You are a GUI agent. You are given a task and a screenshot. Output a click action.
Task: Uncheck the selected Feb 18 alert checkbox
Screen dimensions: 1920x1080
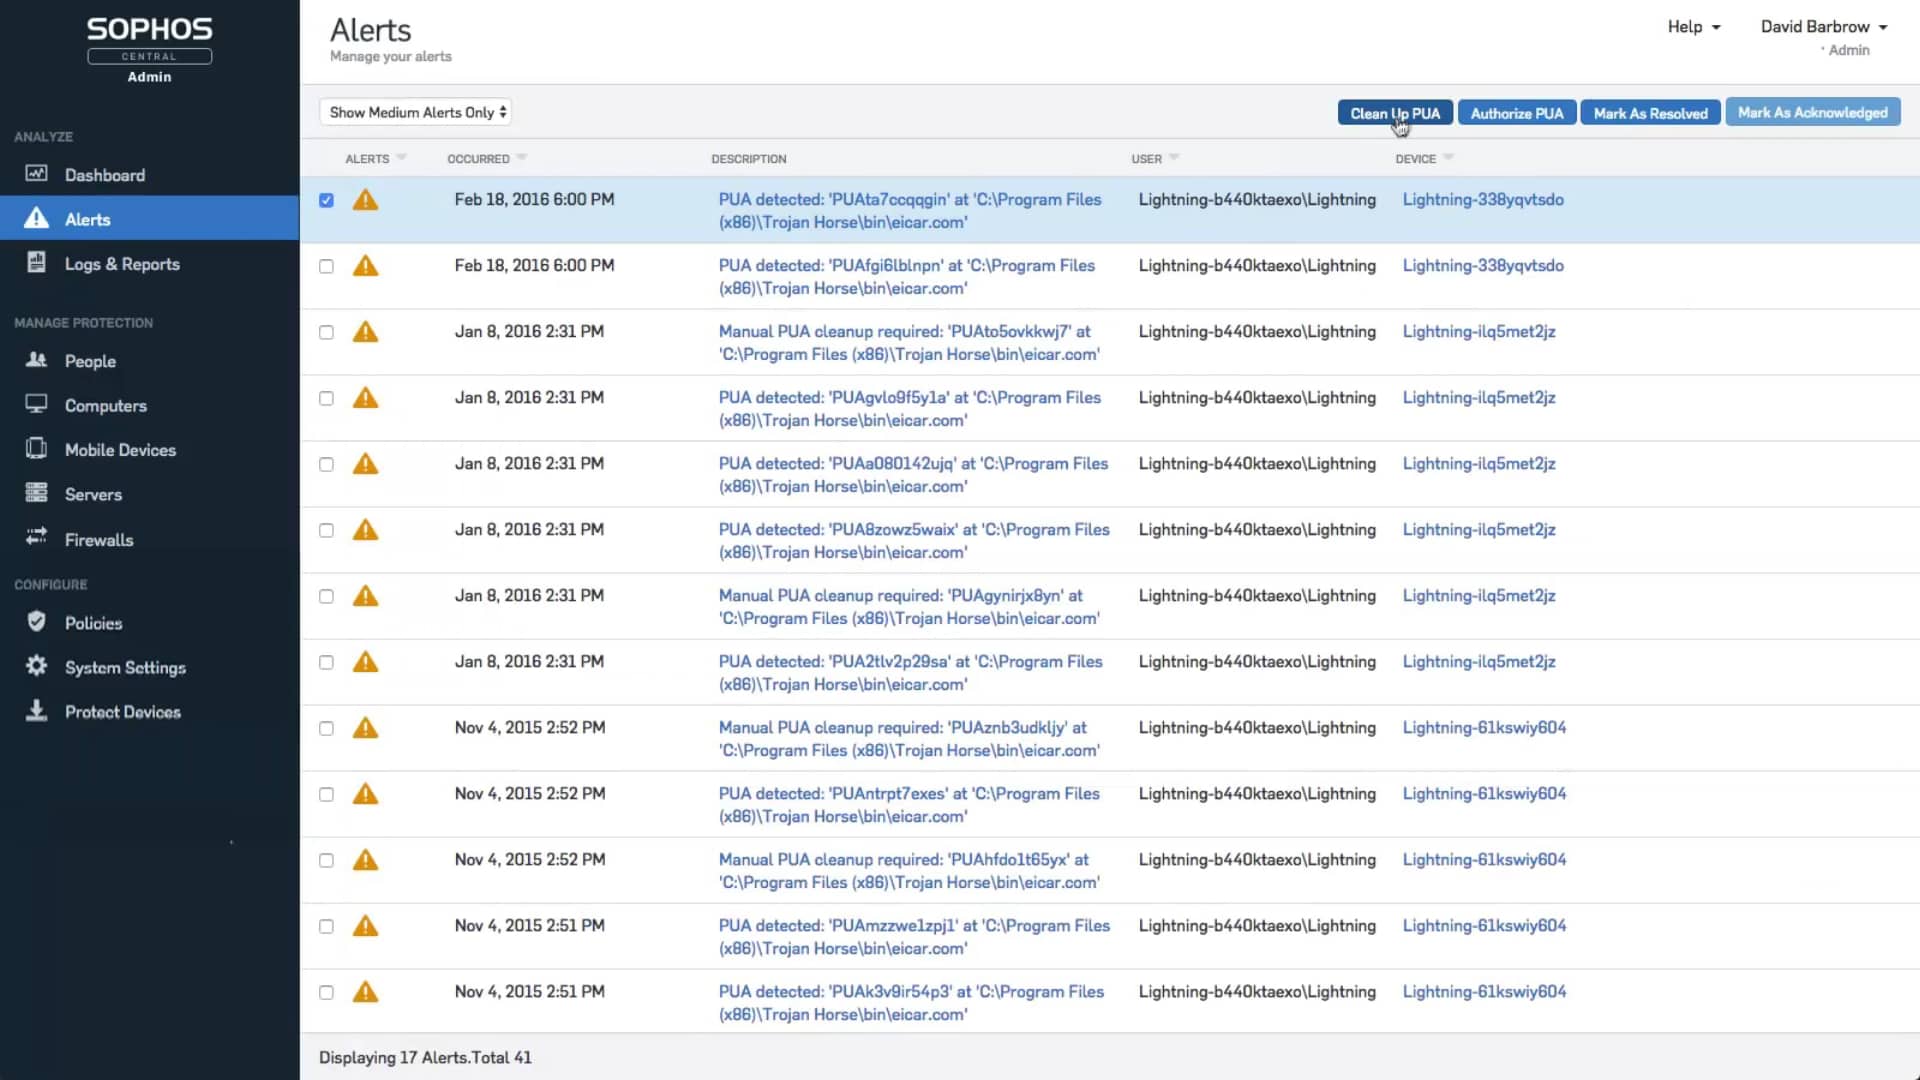[326, 200]
